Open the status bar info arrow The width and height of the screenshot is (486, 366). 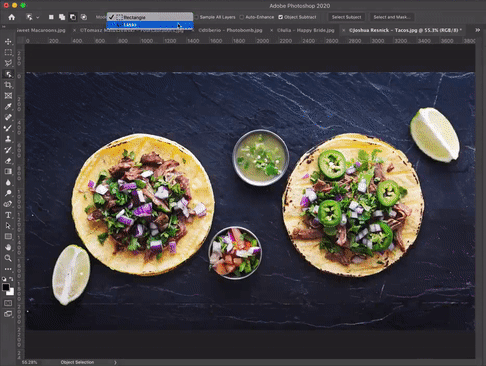115,362
